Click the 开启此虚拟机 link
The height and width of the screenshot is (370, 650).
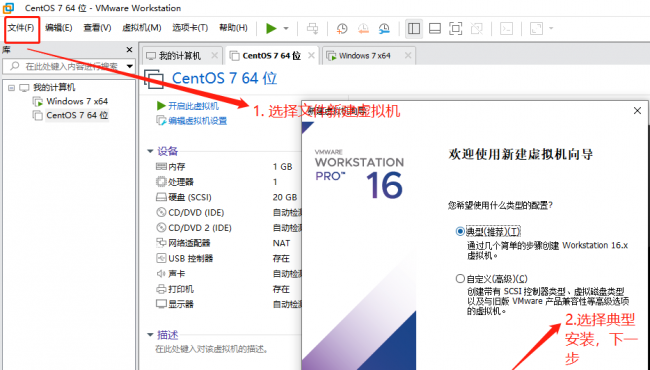[x=193, y=106]
